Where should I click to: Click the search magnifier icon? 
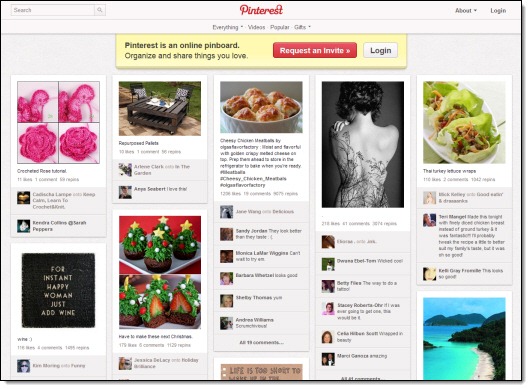pyautogui.click(x=100, y=10)
